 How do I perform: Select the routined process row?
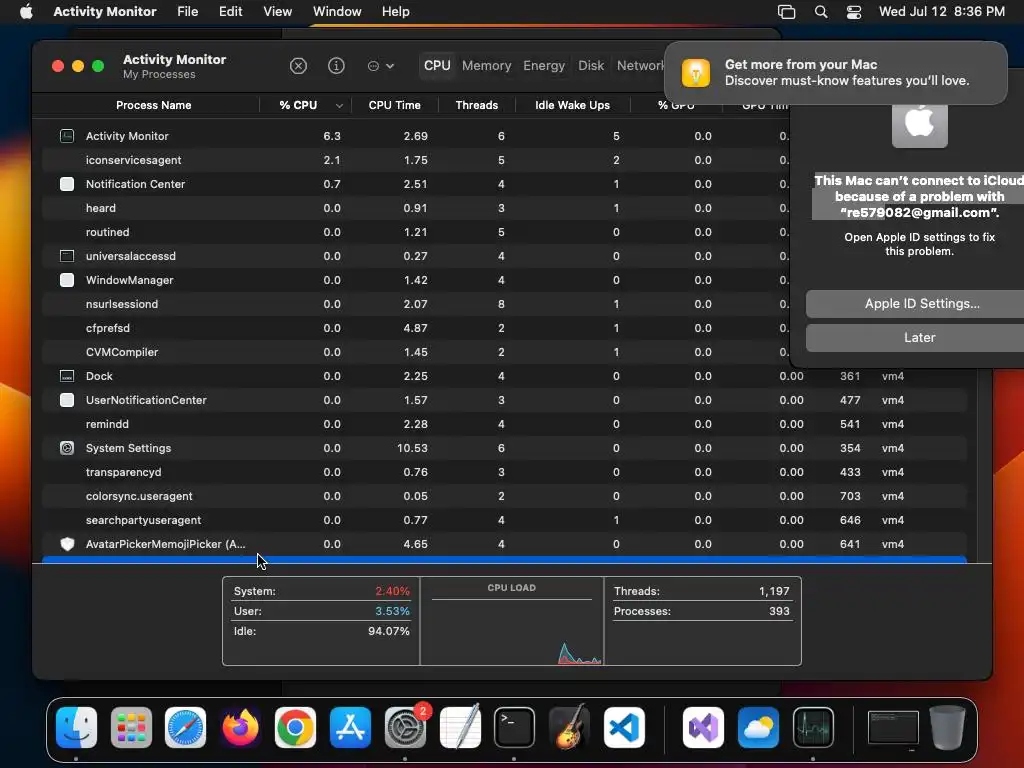415,232
